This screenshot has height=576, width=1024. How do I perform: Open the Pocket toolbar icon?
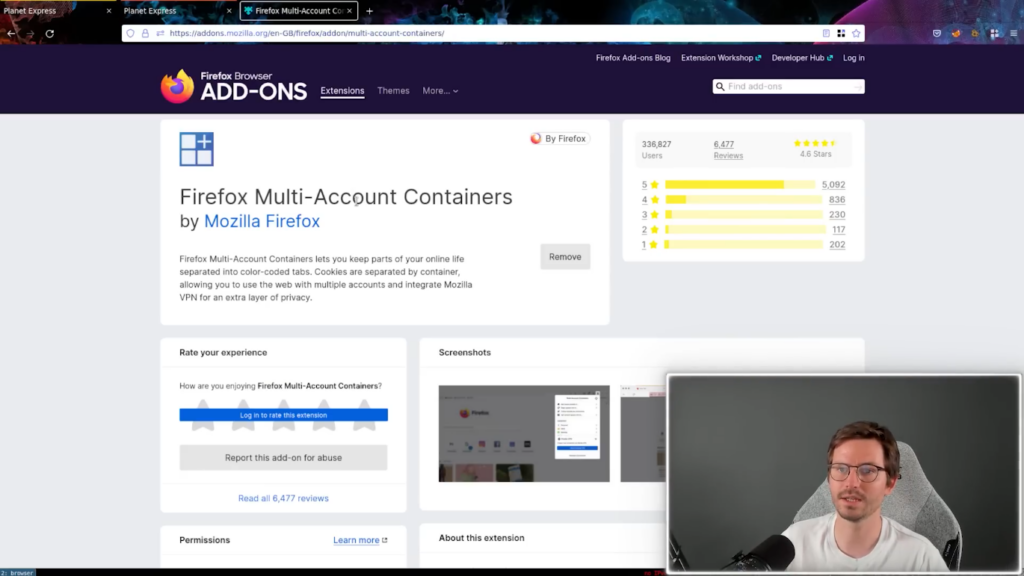tap(937, 33)
